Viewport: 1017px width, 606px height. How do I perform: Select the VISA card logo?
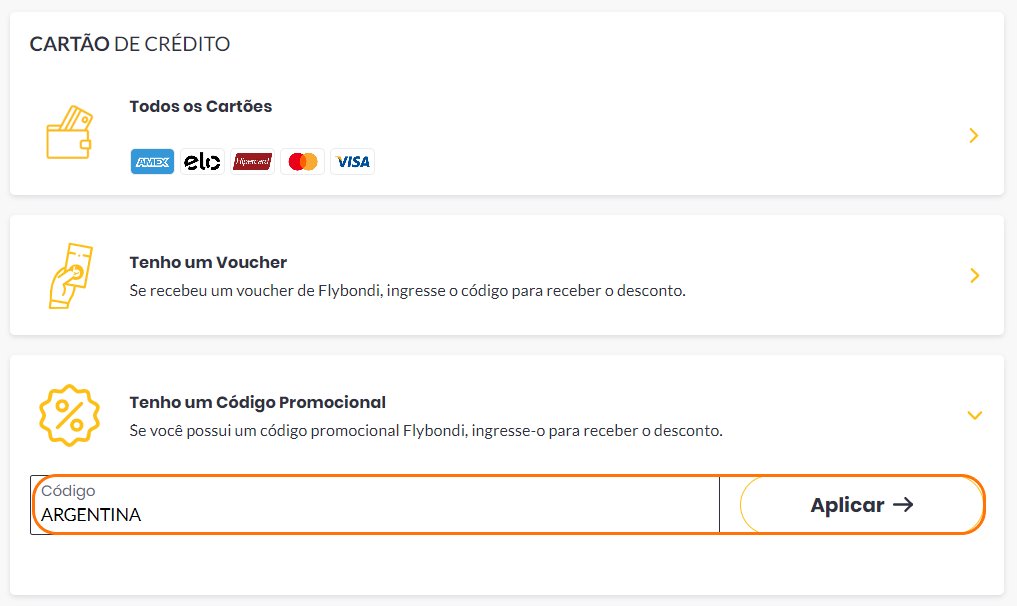[x=352, y=162]
